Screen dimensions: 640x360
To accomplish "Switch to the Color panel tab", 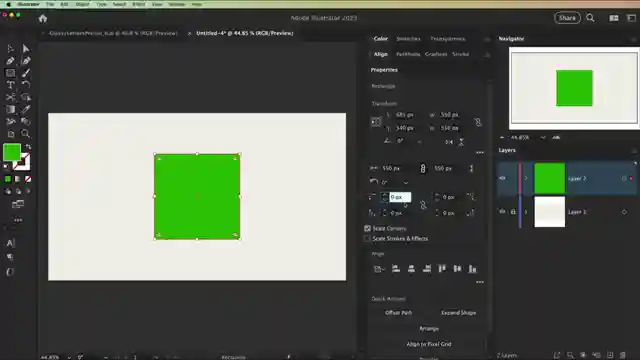I will (x=380, y=39).
